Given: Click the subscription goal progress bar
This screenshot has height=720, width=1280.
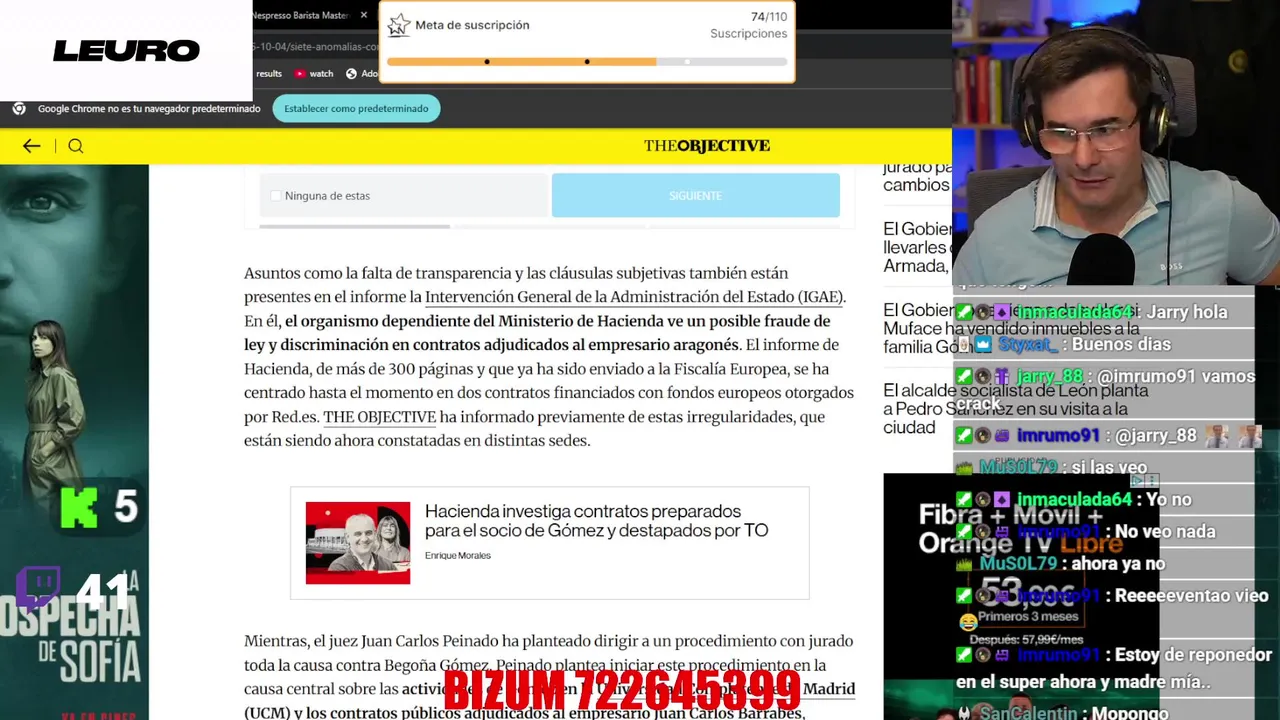Looking at the screenshot, I should 587,62.
